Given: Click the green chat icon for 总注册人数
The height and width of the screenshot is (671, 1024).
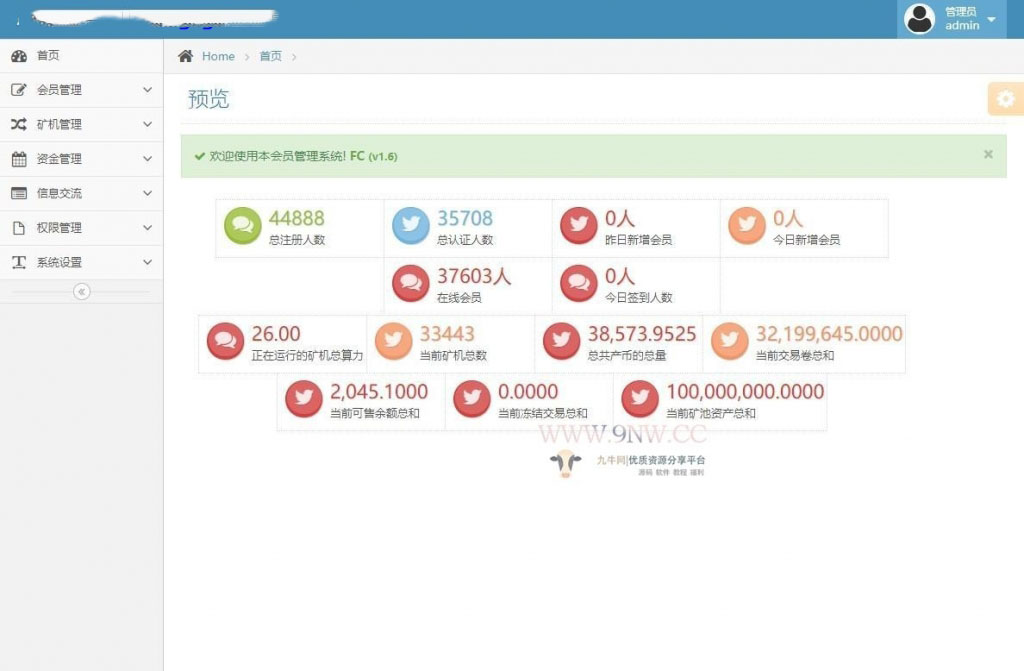Looking at the screenshot, I should (243, 225).
